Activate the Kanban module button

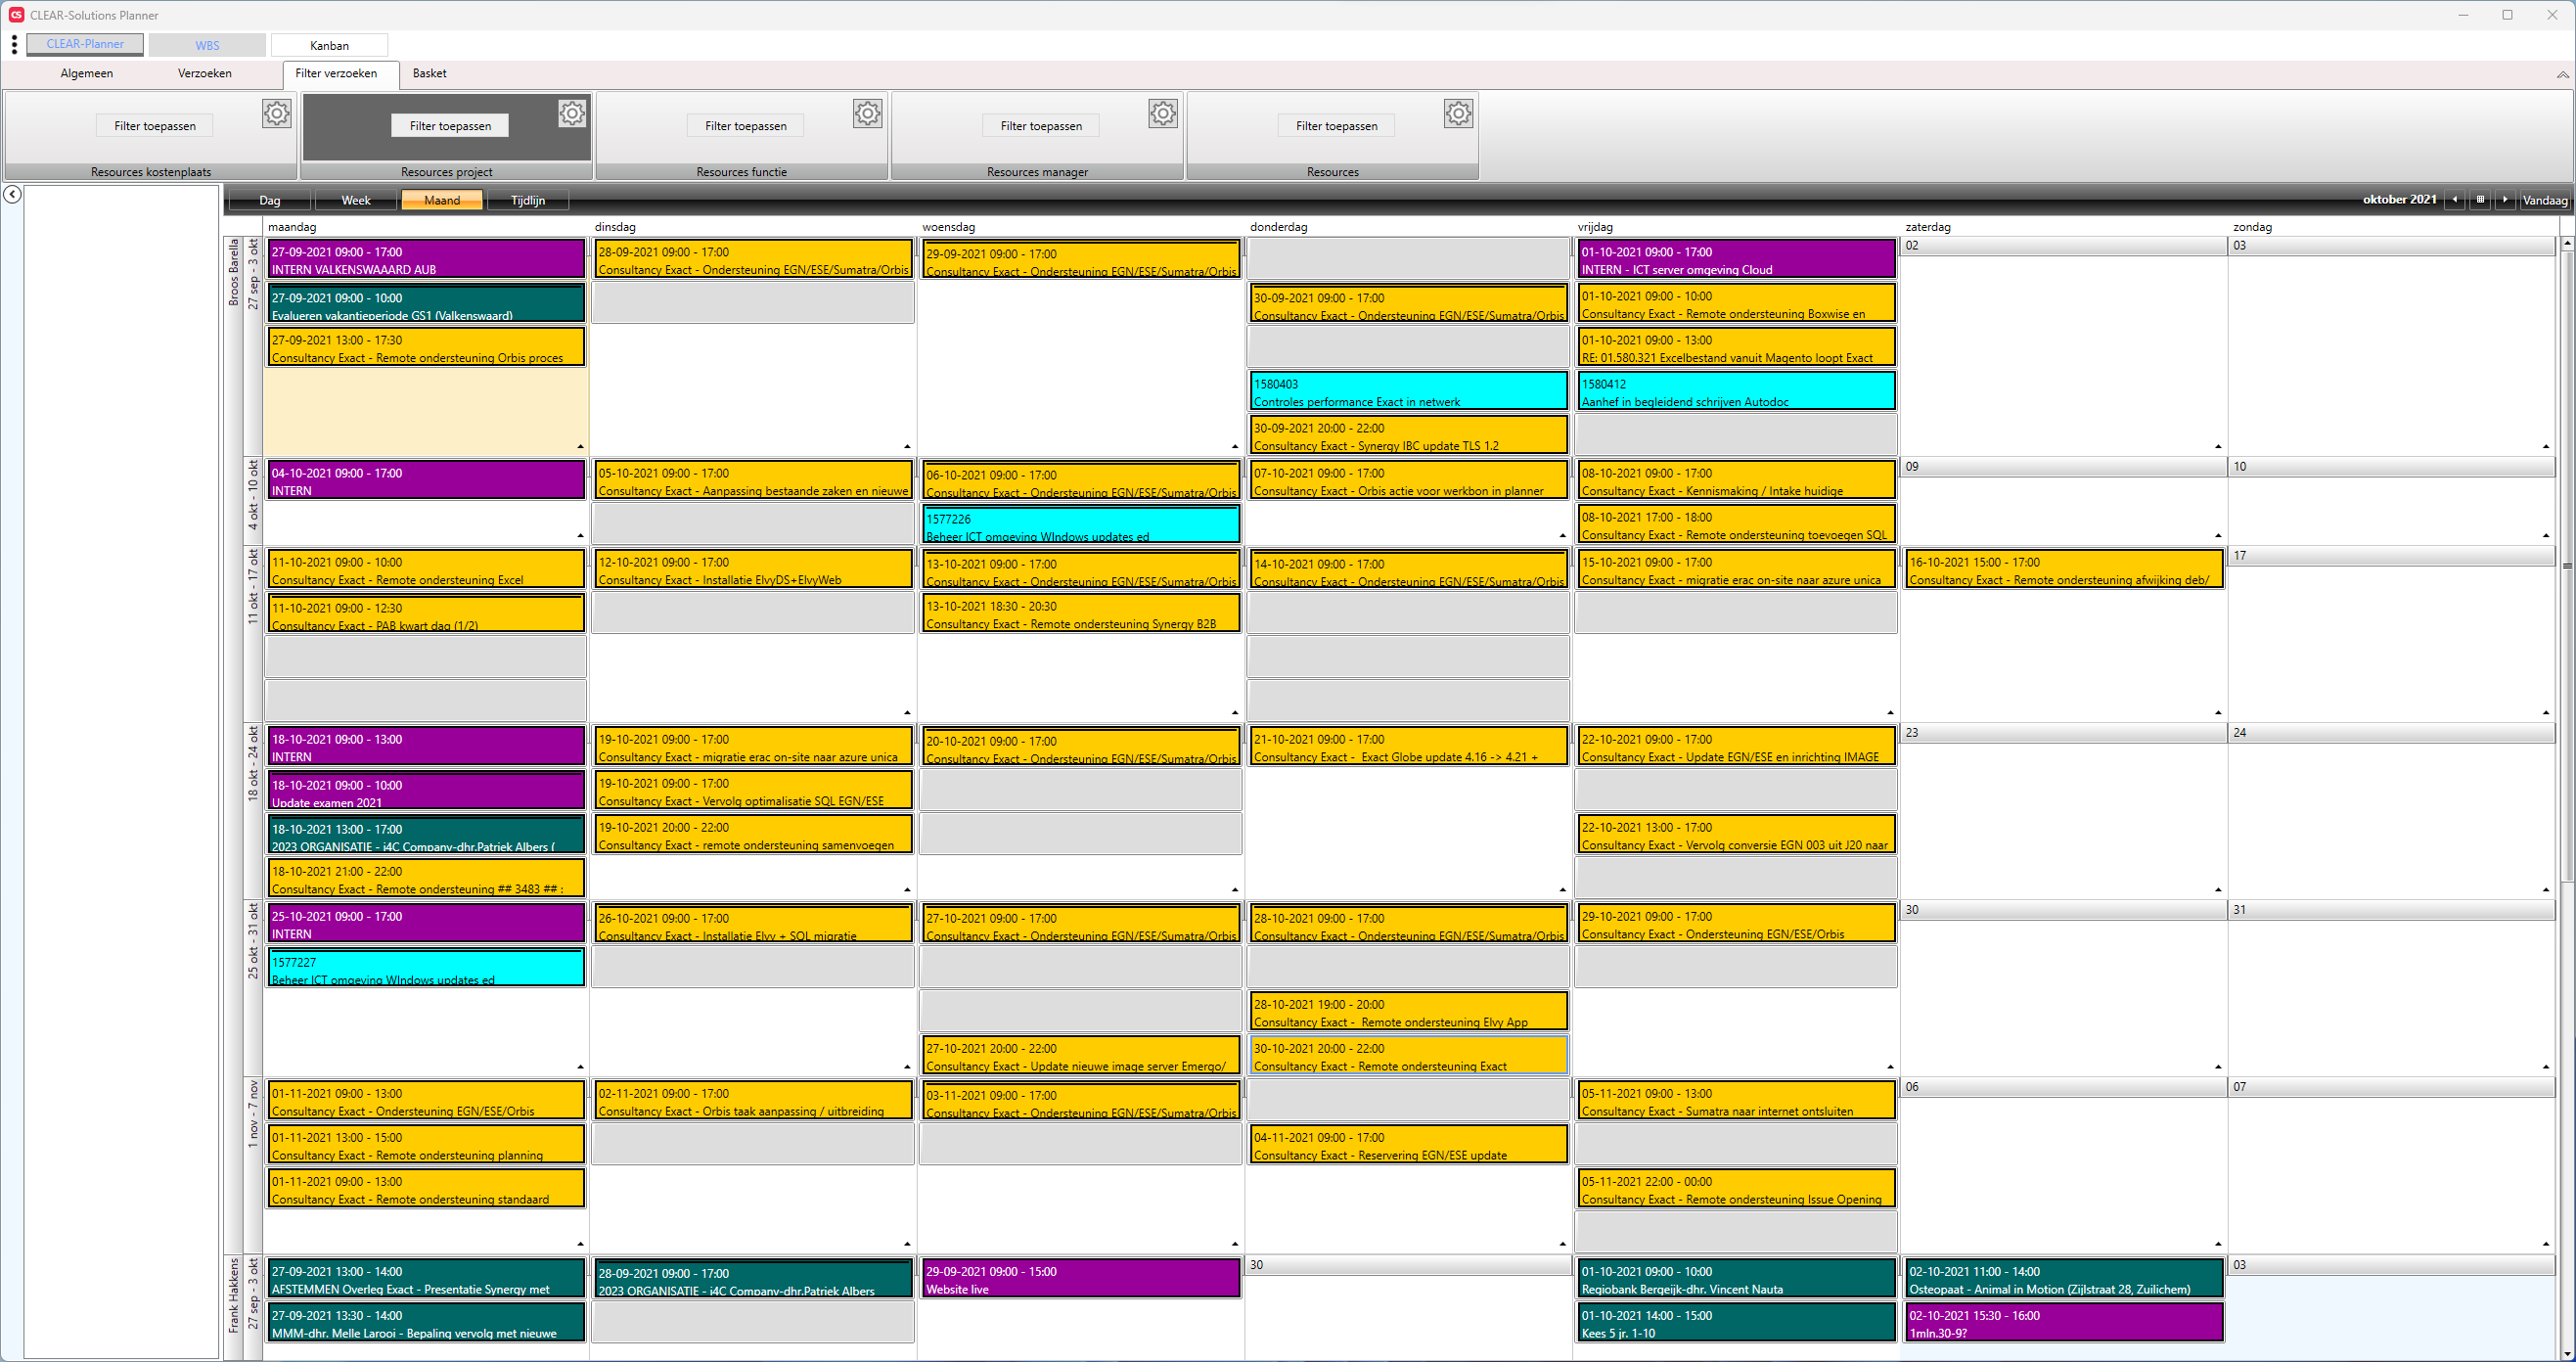click(329, 45)
